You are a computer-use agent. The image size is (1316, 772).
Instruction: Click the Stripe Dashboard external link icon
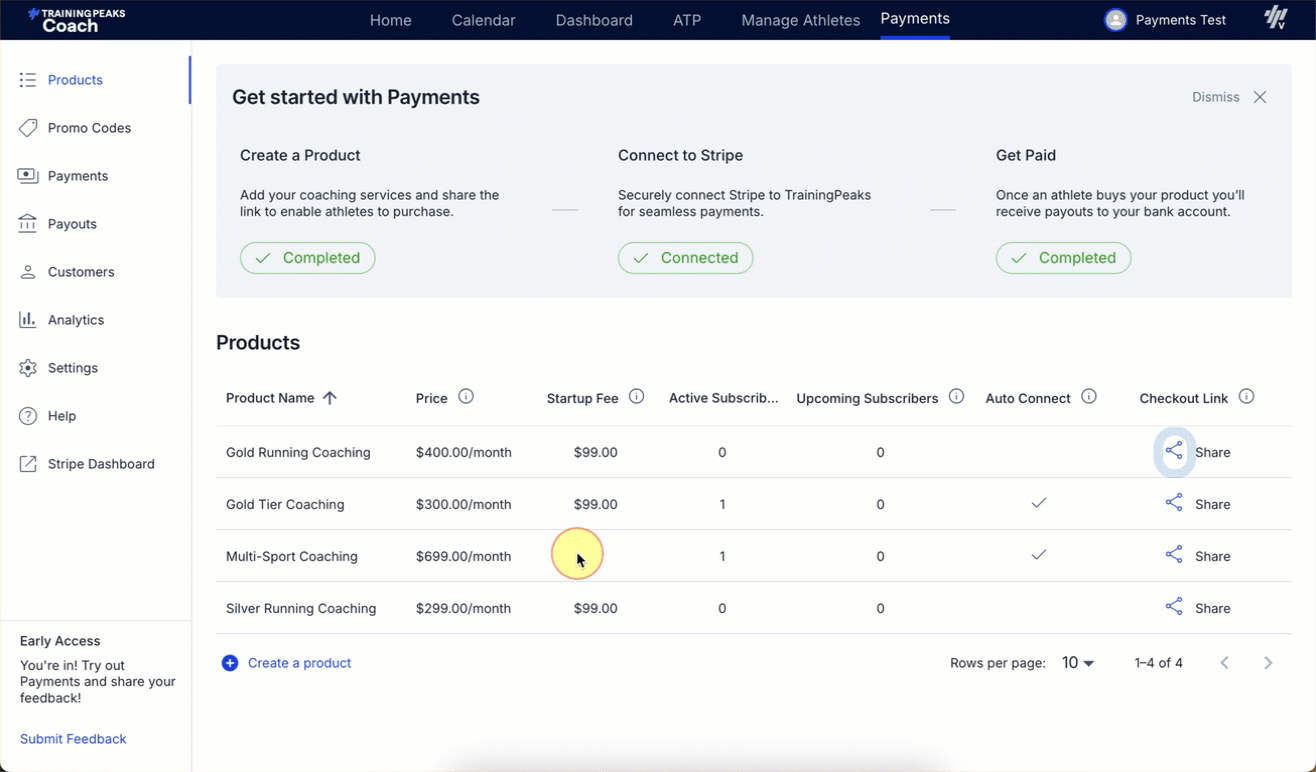click(28, 464)
